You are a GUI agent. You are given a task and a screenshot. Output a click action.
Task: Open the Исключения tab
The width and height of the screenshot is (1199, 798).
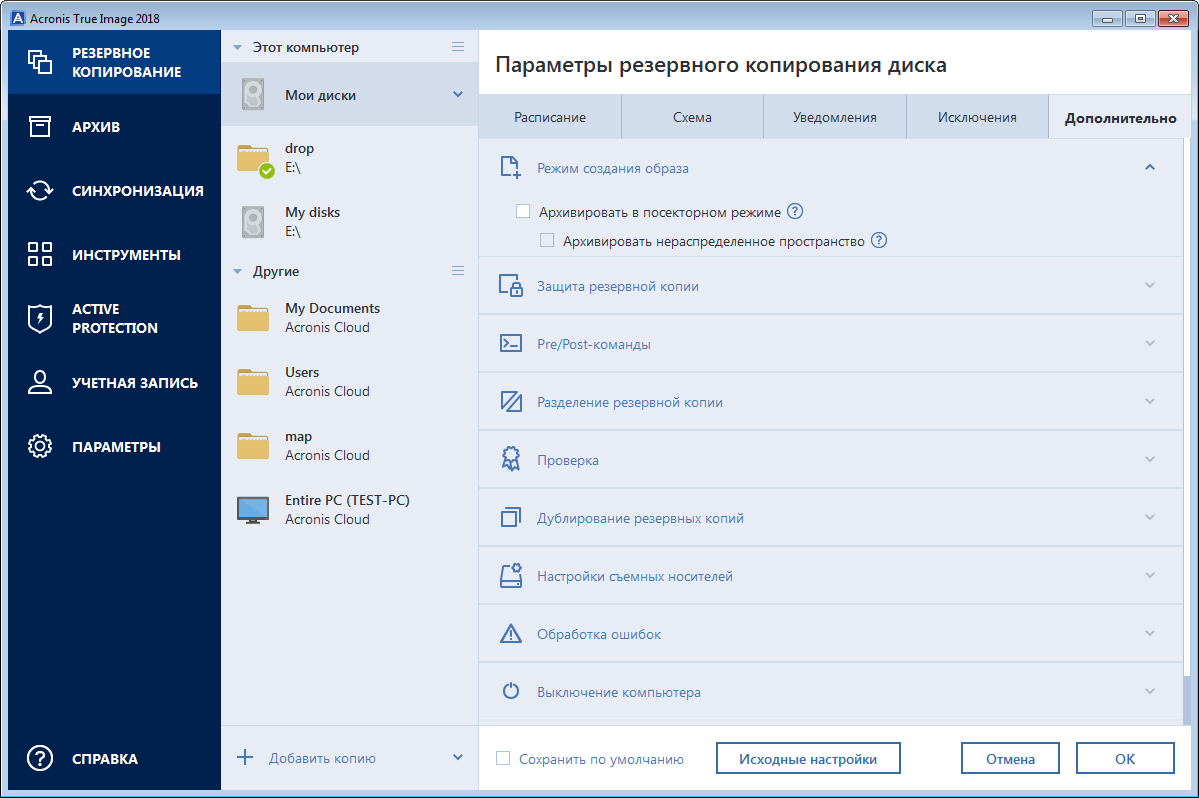(977, 117)
